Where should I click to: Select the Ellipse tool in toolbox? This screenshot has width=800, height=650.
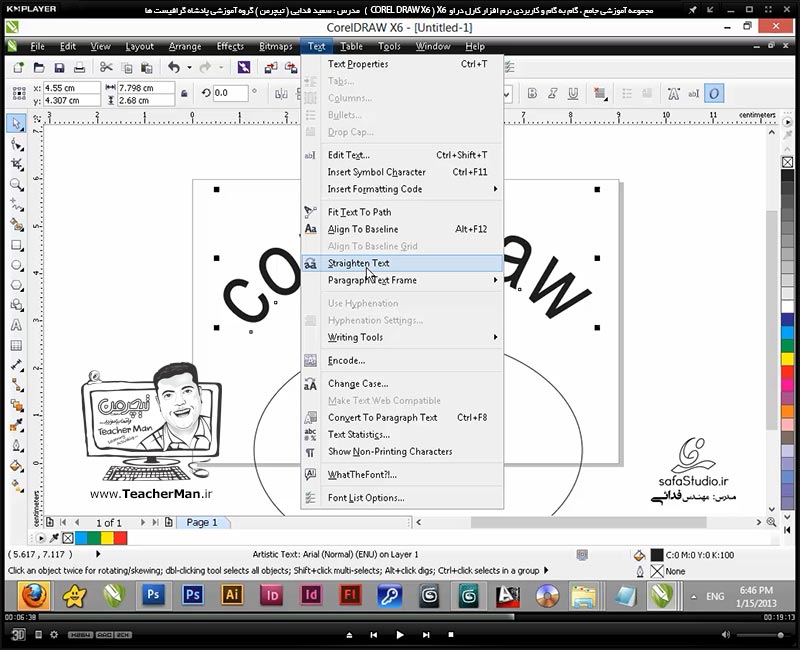pos(16,265)
